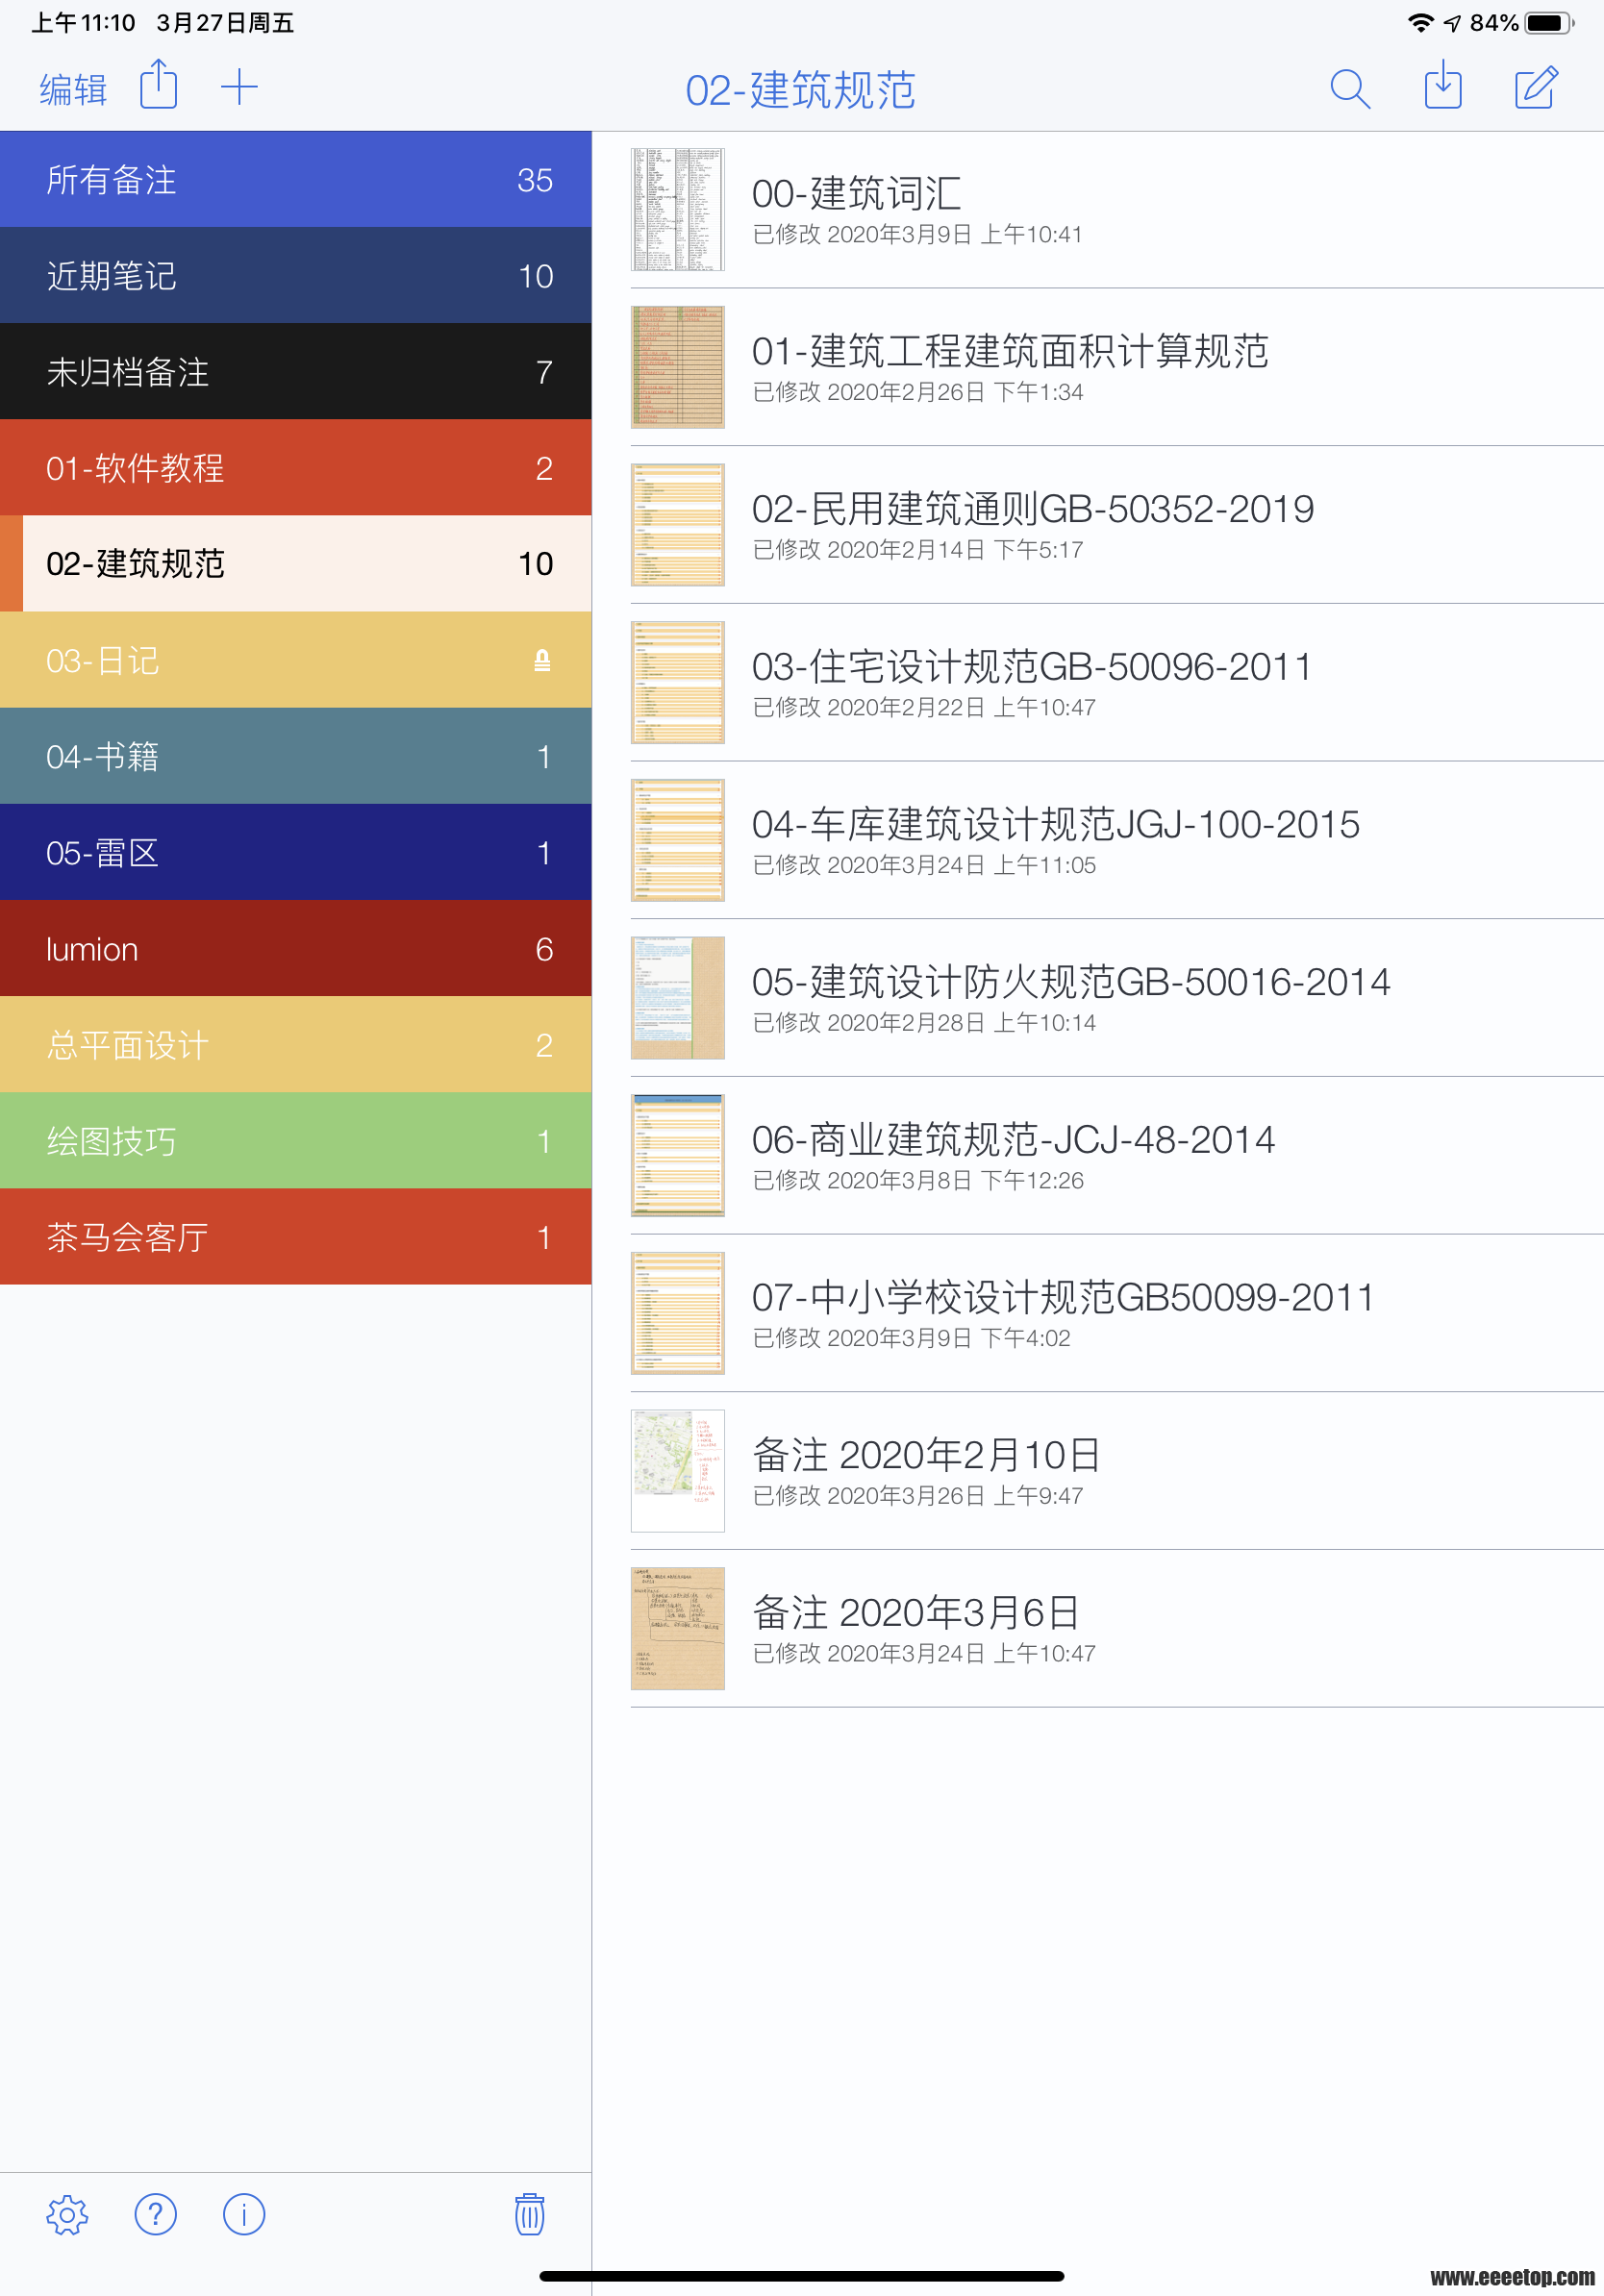Open search with magnifier icon

(1349, 88)
